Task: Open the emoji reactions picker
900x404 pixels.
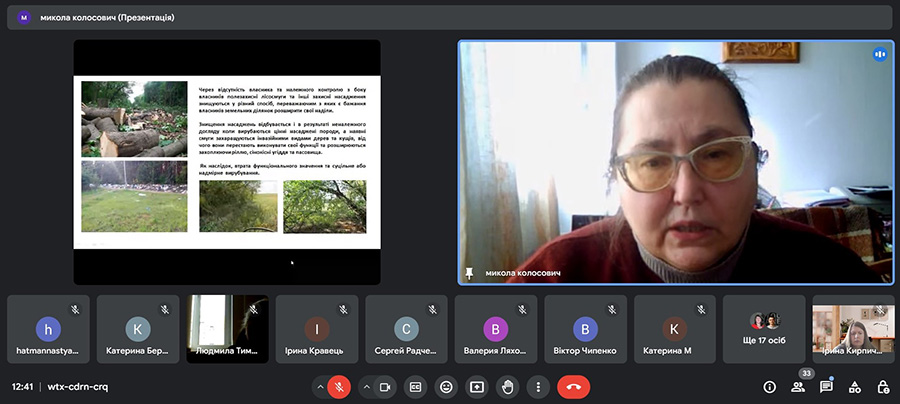Action: [446, 387]
